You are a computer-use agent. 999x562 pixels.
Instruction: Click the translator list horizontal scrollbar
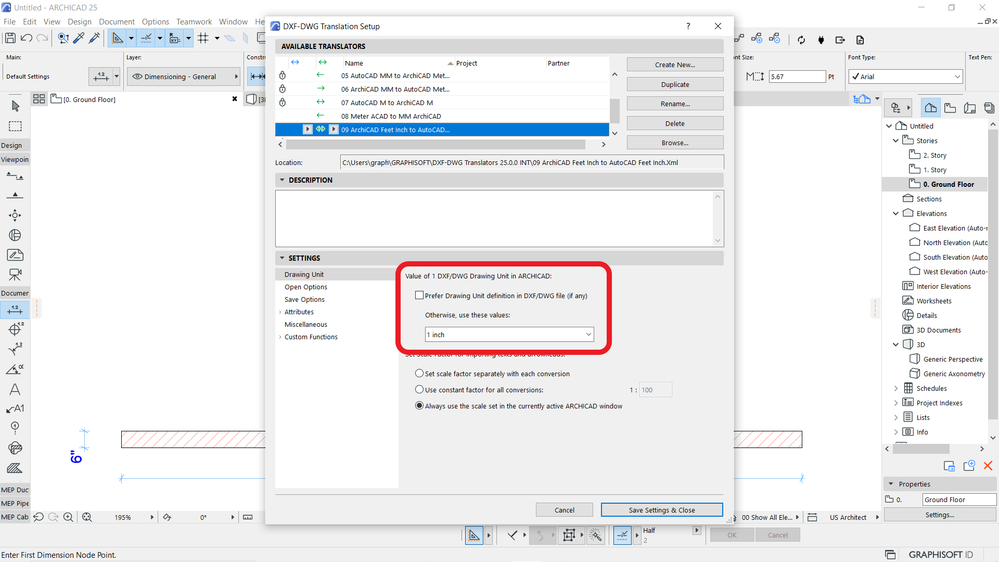tap(435, 145)
